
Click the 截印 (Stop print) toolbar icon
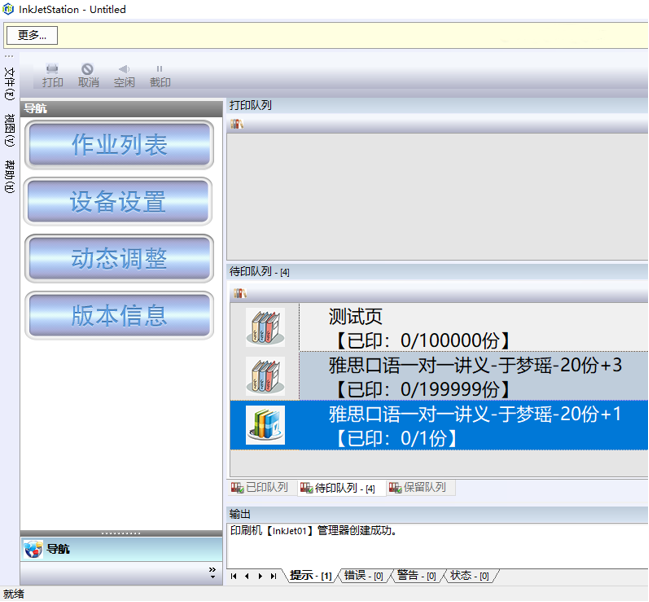tap(160, 75)
